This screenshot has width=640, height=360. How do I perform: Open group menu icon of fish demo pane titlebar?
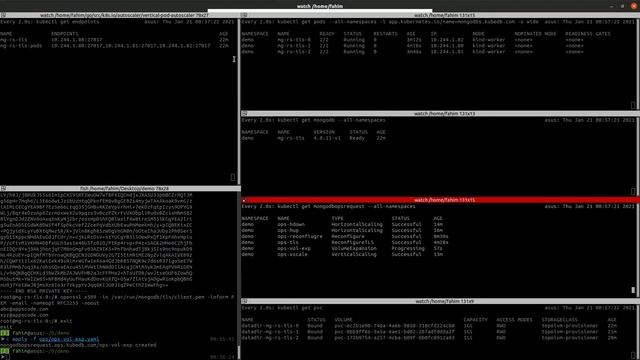point(3,189)
